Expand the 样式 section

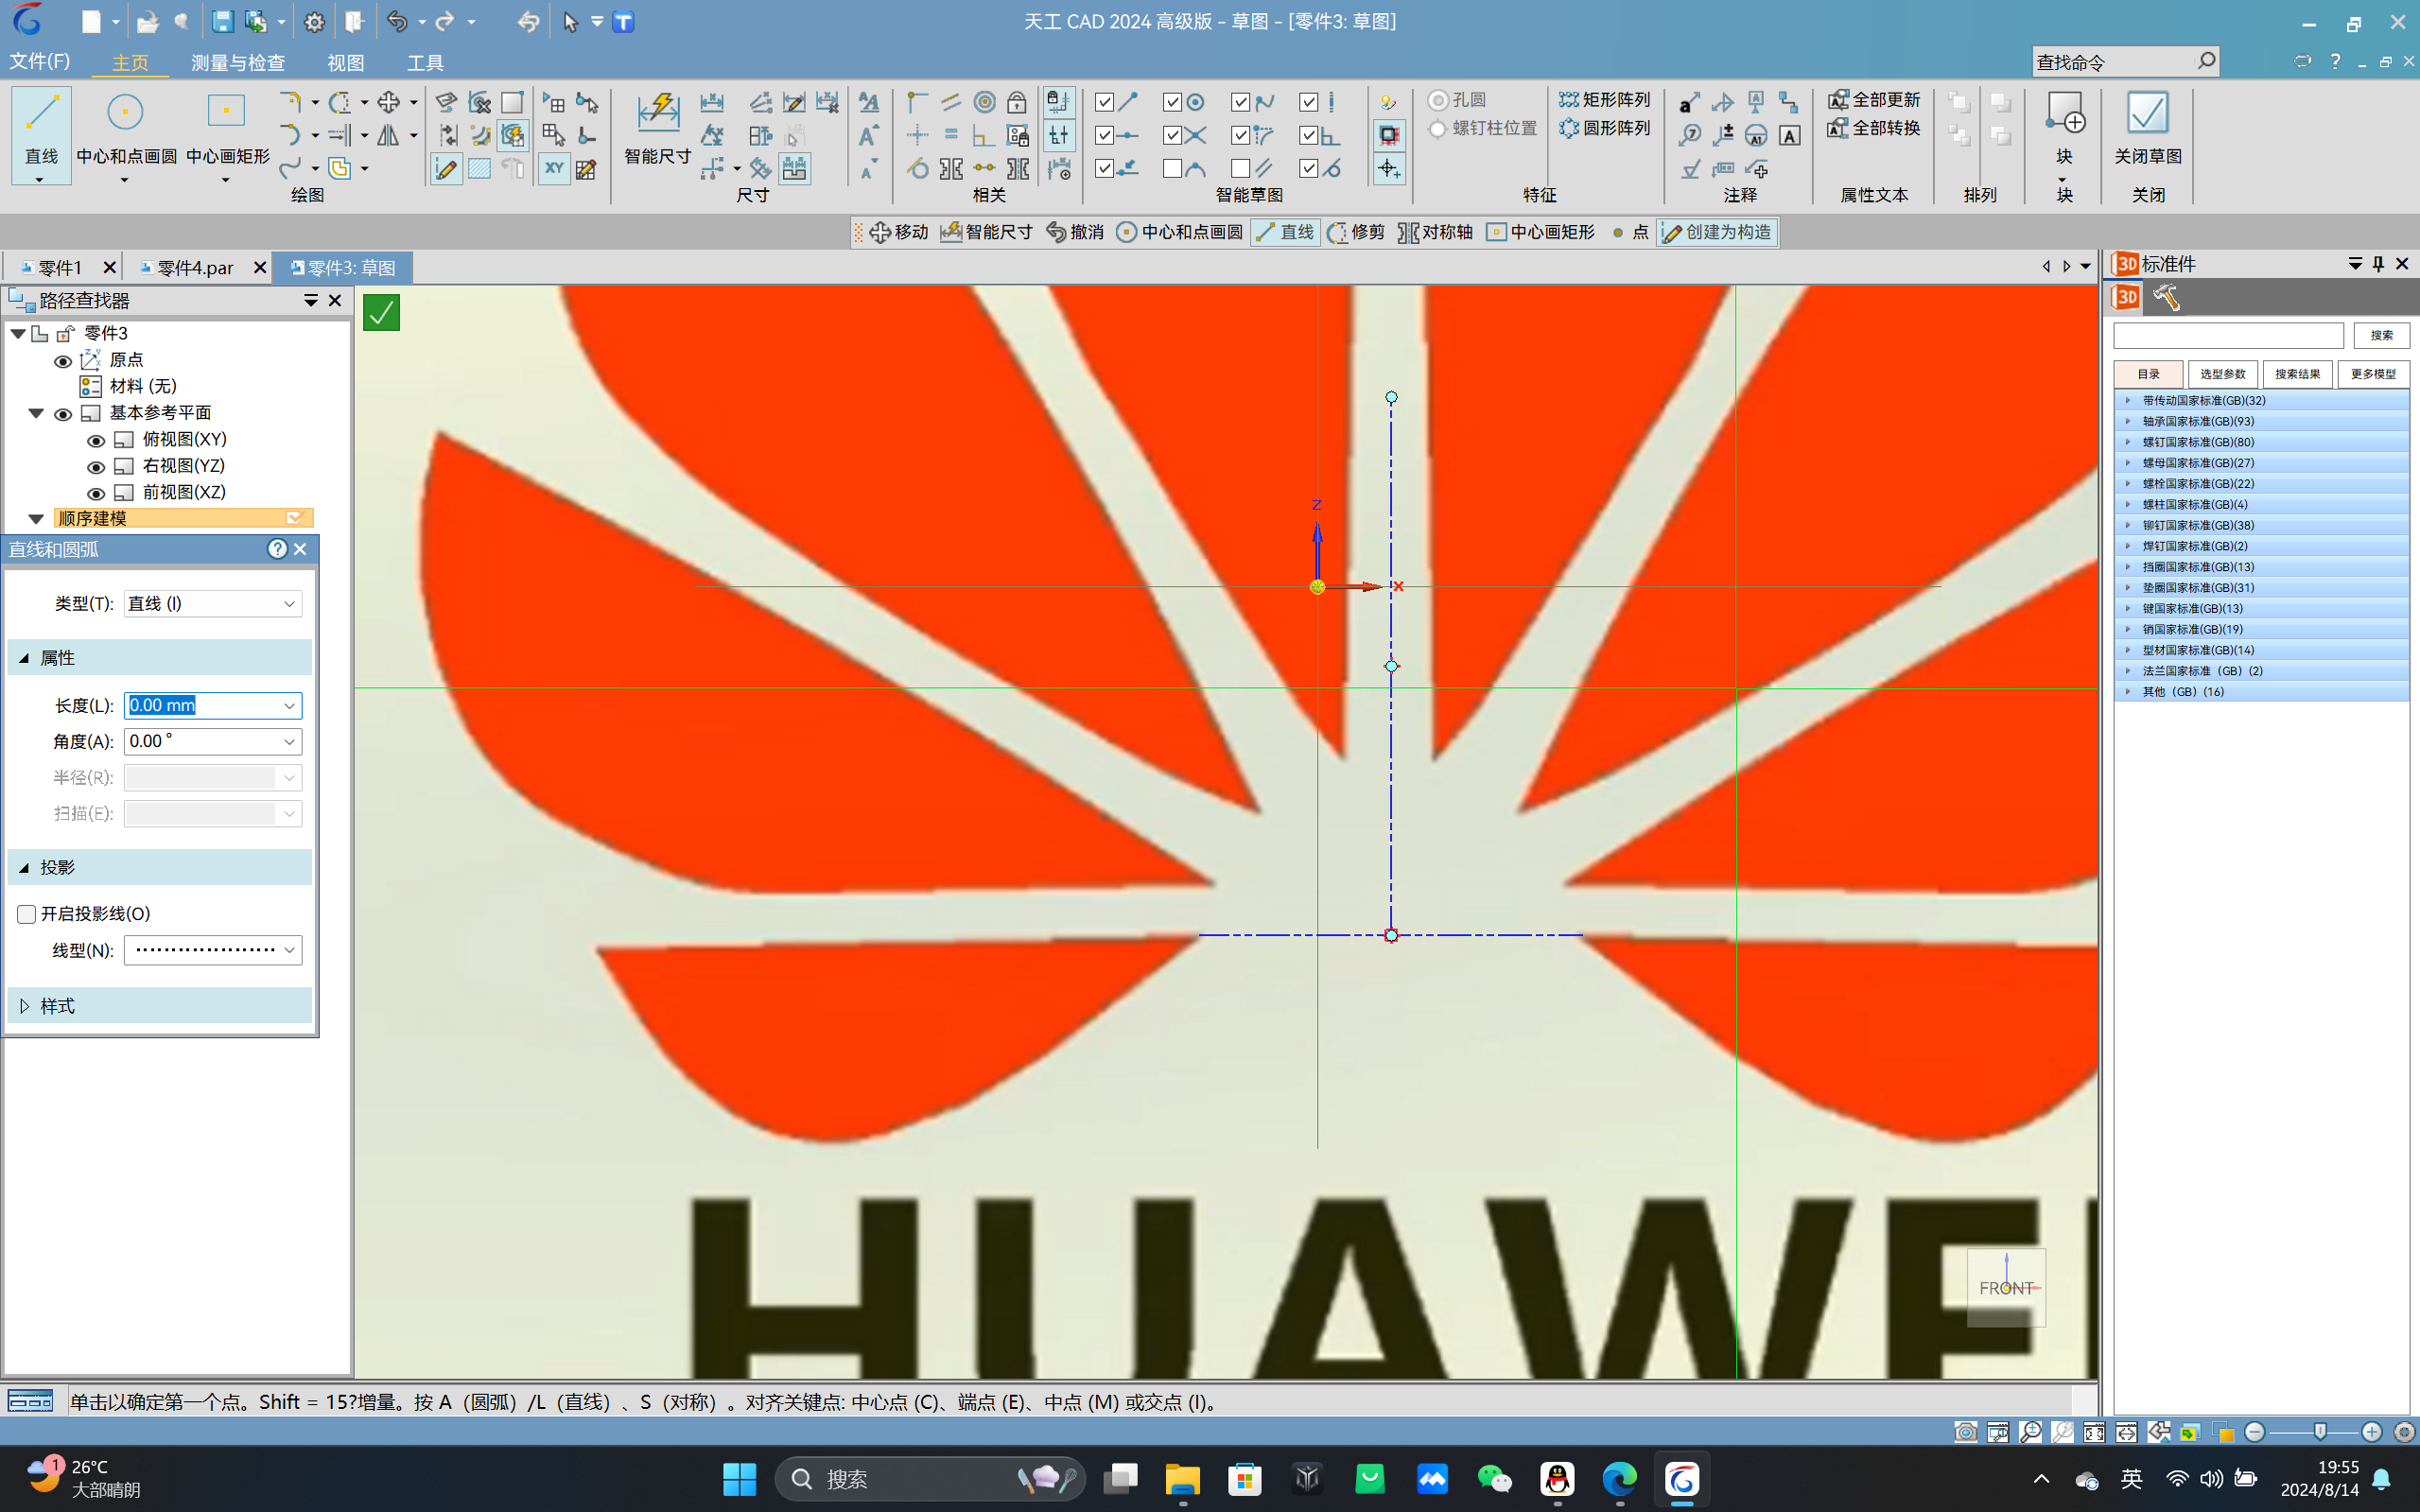pos(24,1005)
